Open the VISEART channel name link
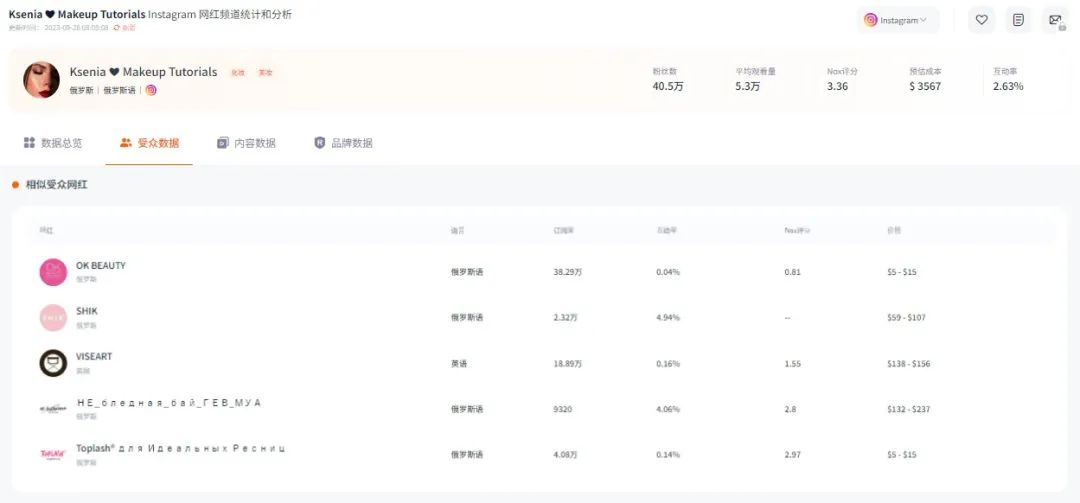 (x=94, y=357)
